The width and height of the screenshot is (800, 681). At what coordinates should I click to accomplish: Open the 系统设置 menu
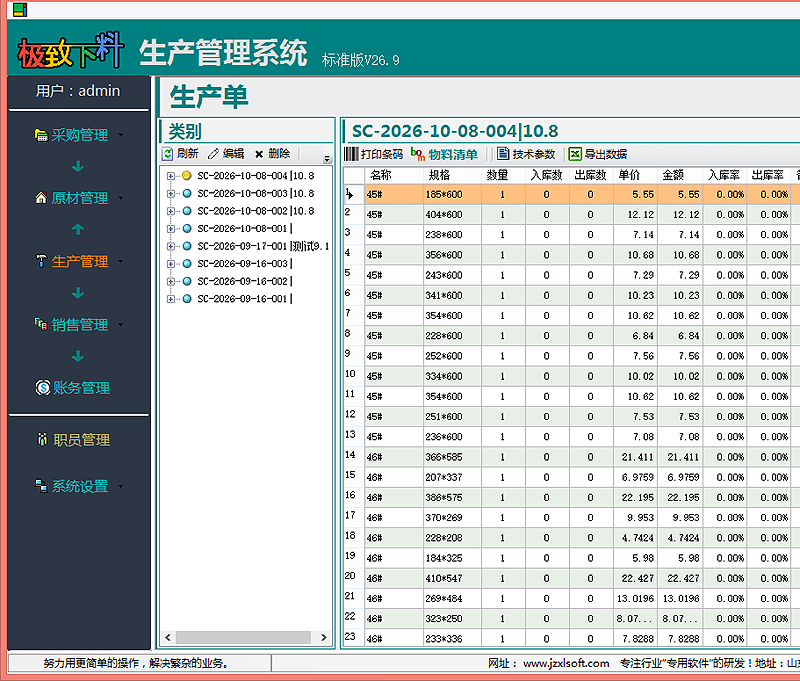121,486
